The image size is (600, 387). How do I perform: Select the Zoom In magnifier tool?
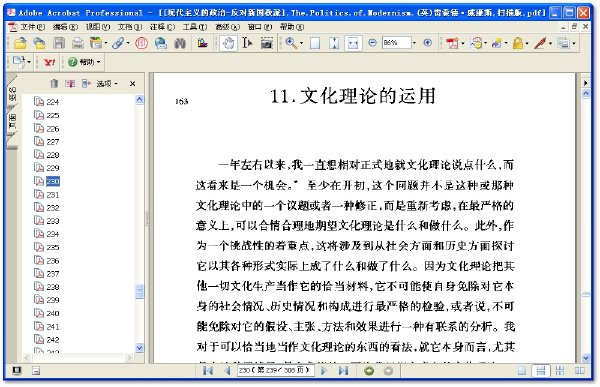tap(291, 43)
